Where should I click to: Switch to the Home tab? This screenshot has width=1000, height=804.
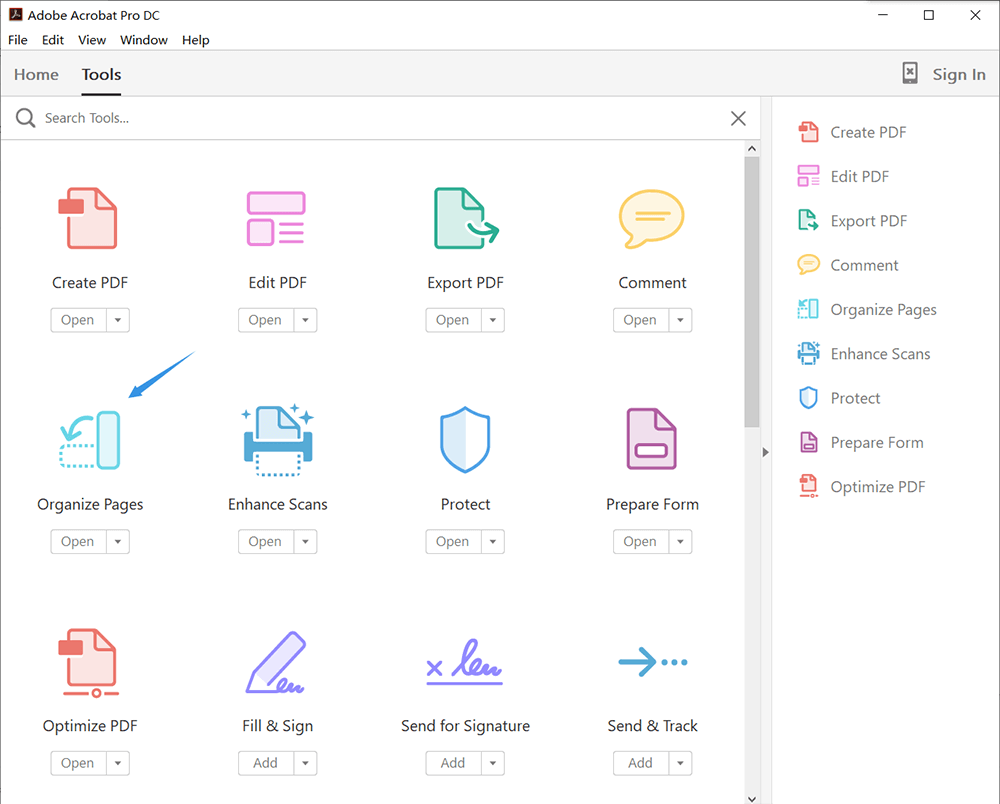tap(36, 74)
